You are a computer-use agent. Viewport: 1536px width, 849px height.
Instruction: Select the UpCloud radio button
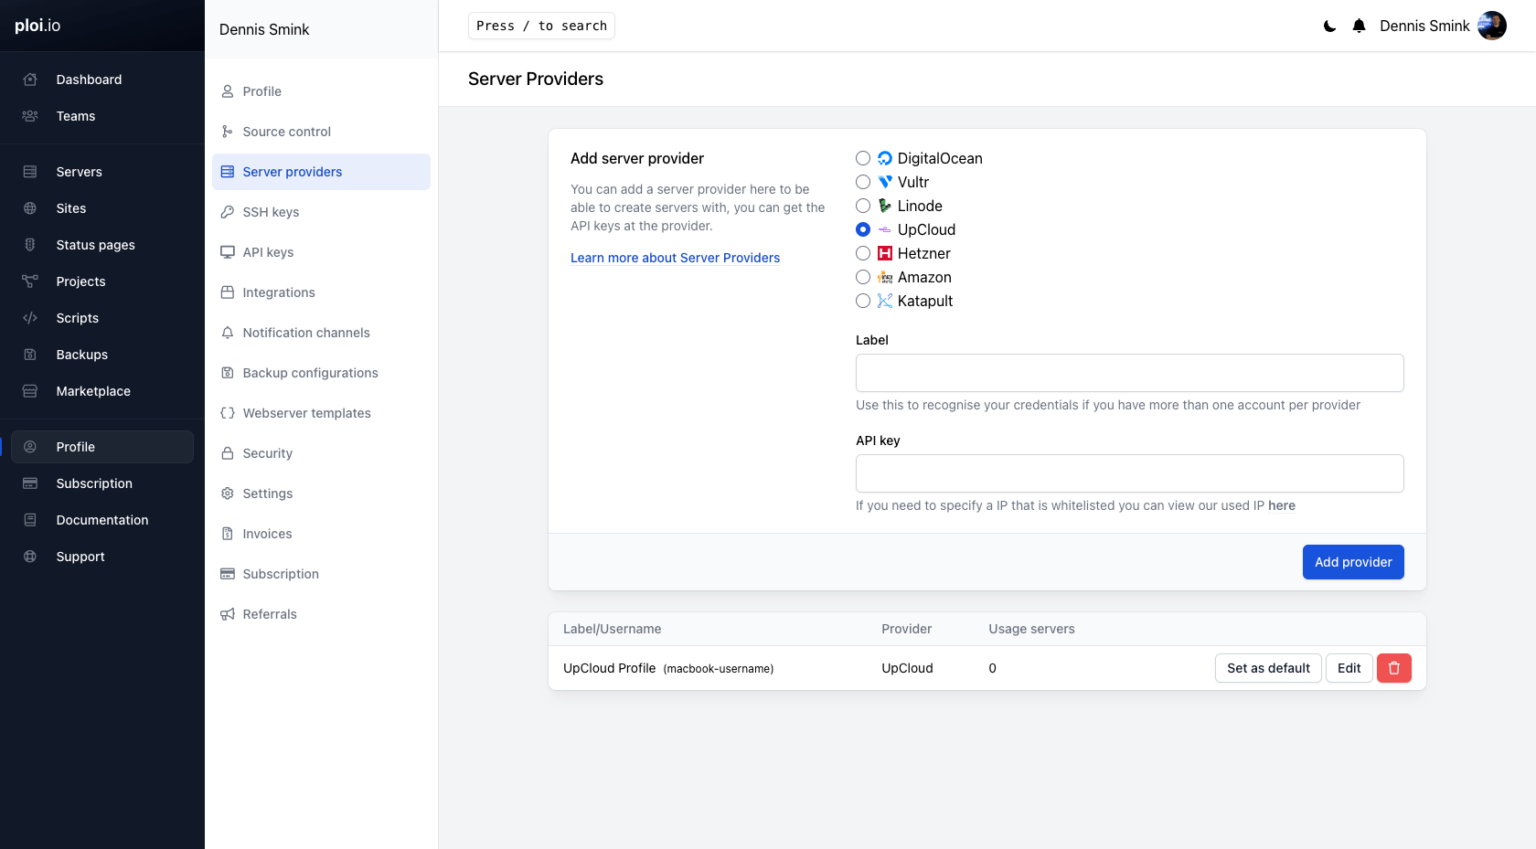coord(863,229)
